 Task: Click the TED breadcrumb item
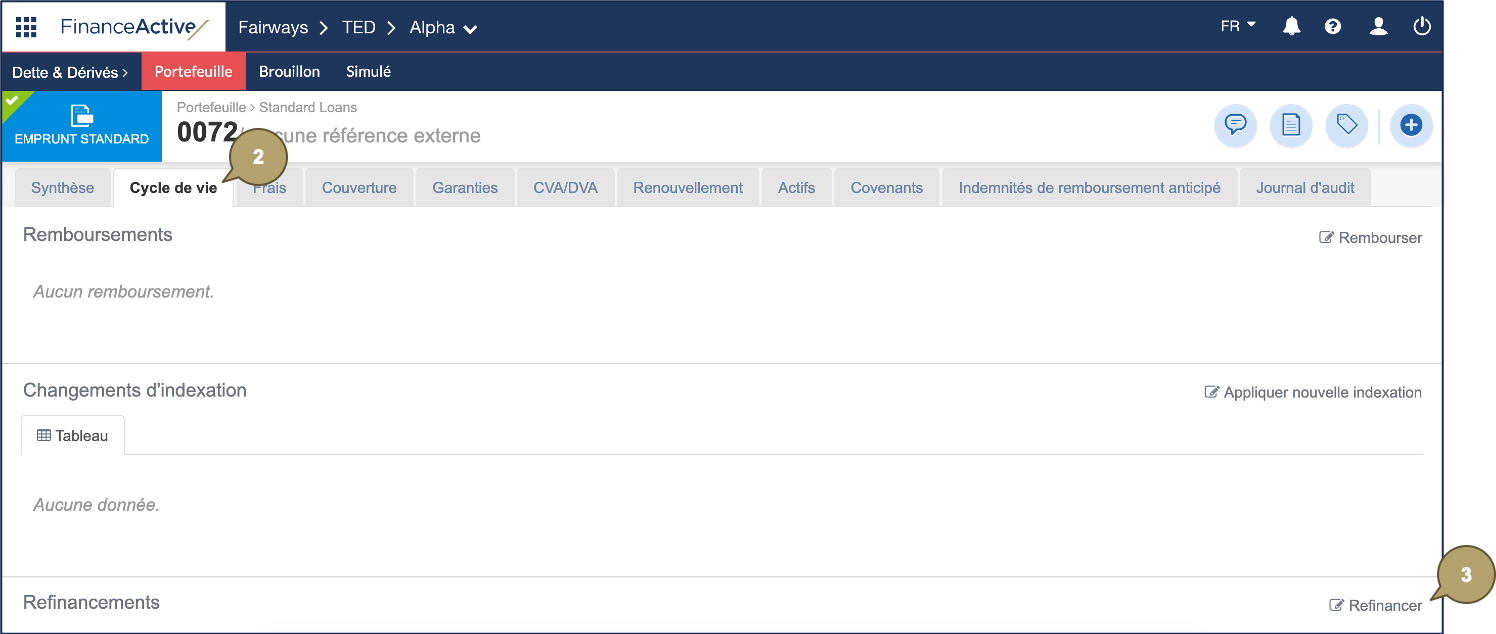pos(358,27)
